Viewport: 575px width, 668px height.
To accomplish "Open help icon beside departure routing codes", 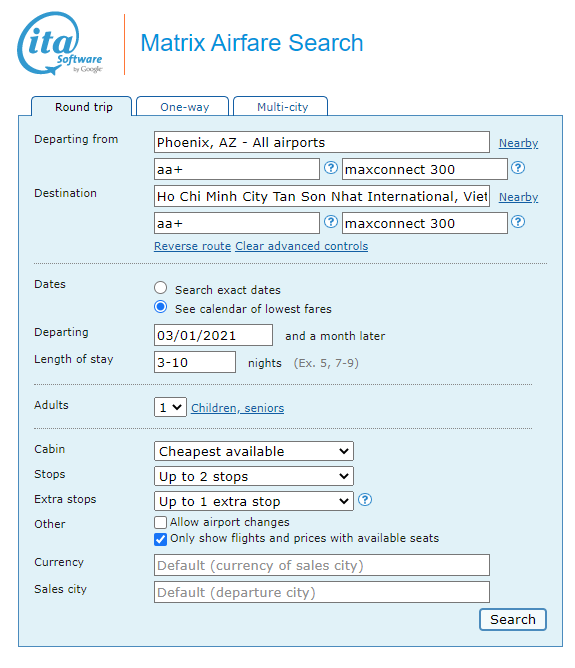I will [331, 168].
